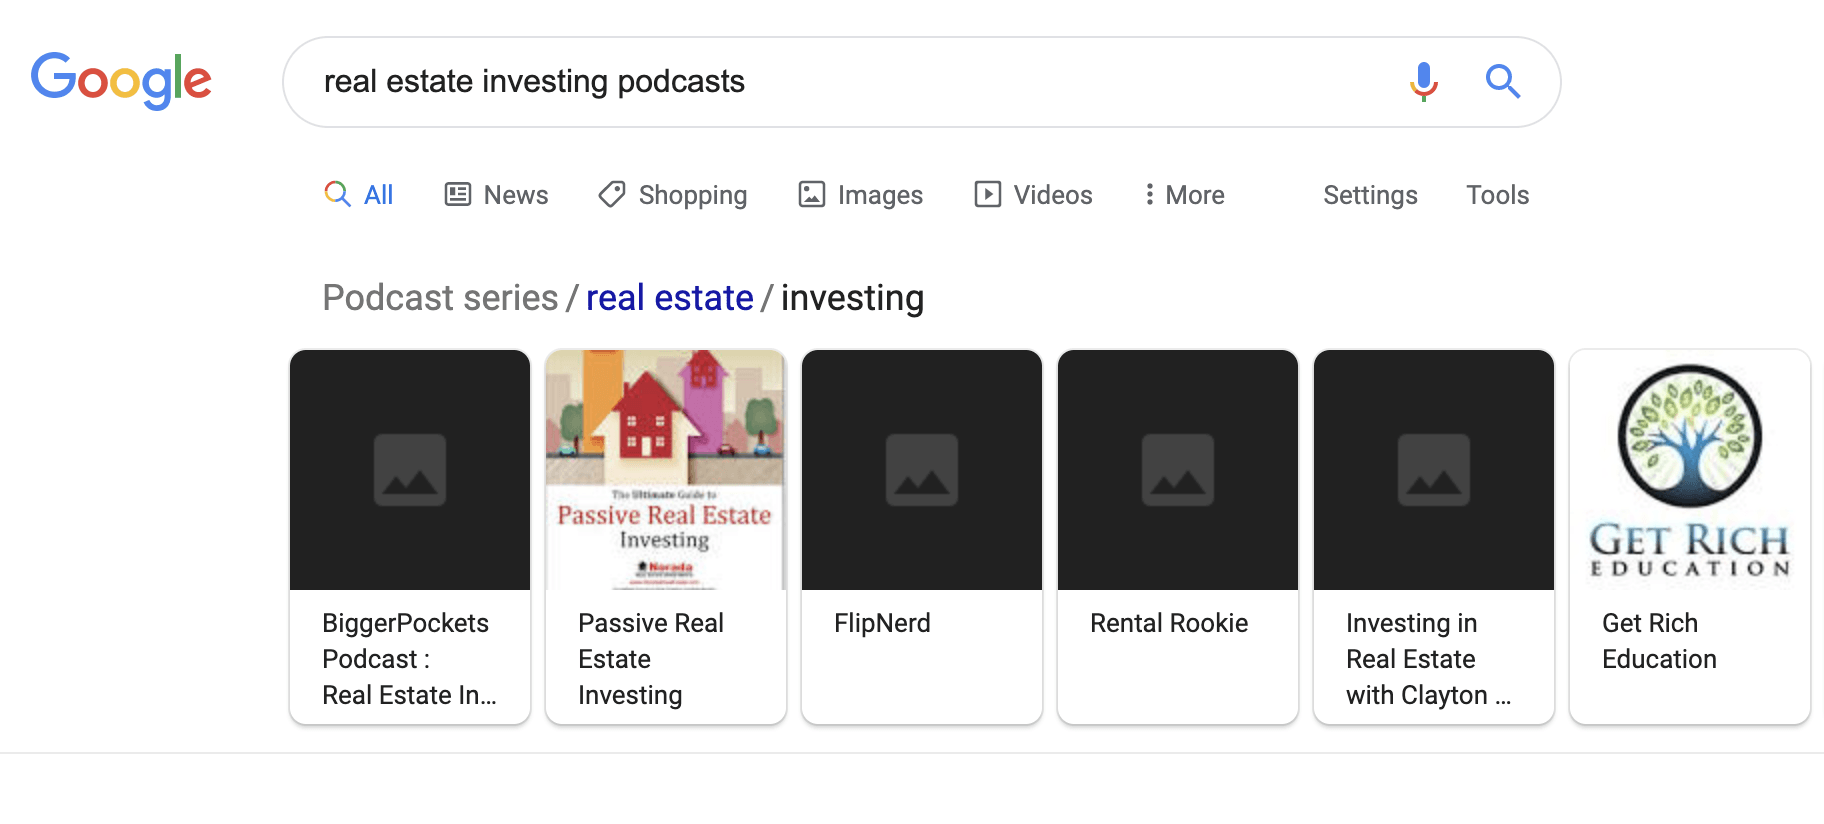Screen dimensions: 1824x824
Task: Click the Google logo
Action: [121, 80]
